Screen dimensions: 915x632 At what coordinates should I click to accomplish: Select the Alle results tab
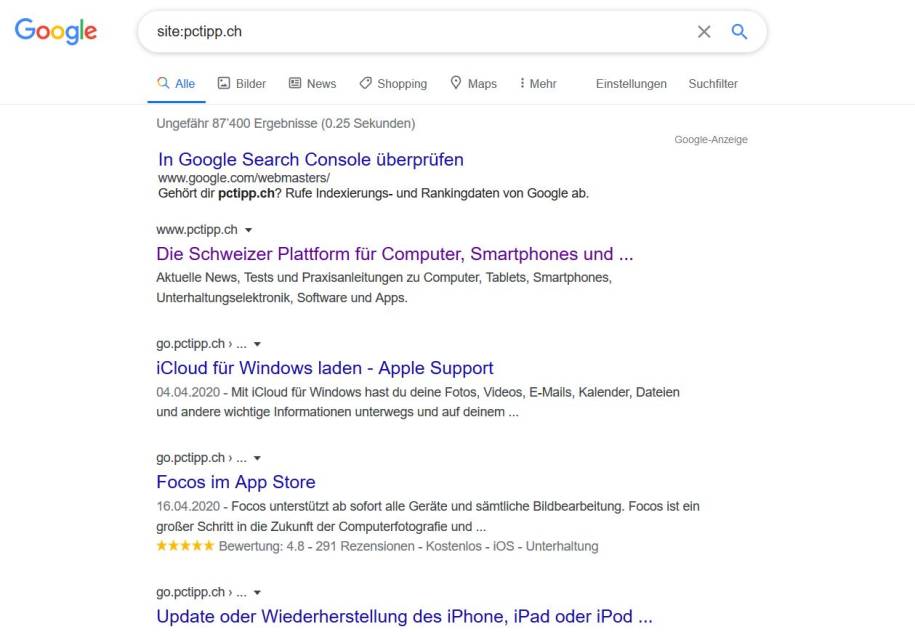click(176, 84)
